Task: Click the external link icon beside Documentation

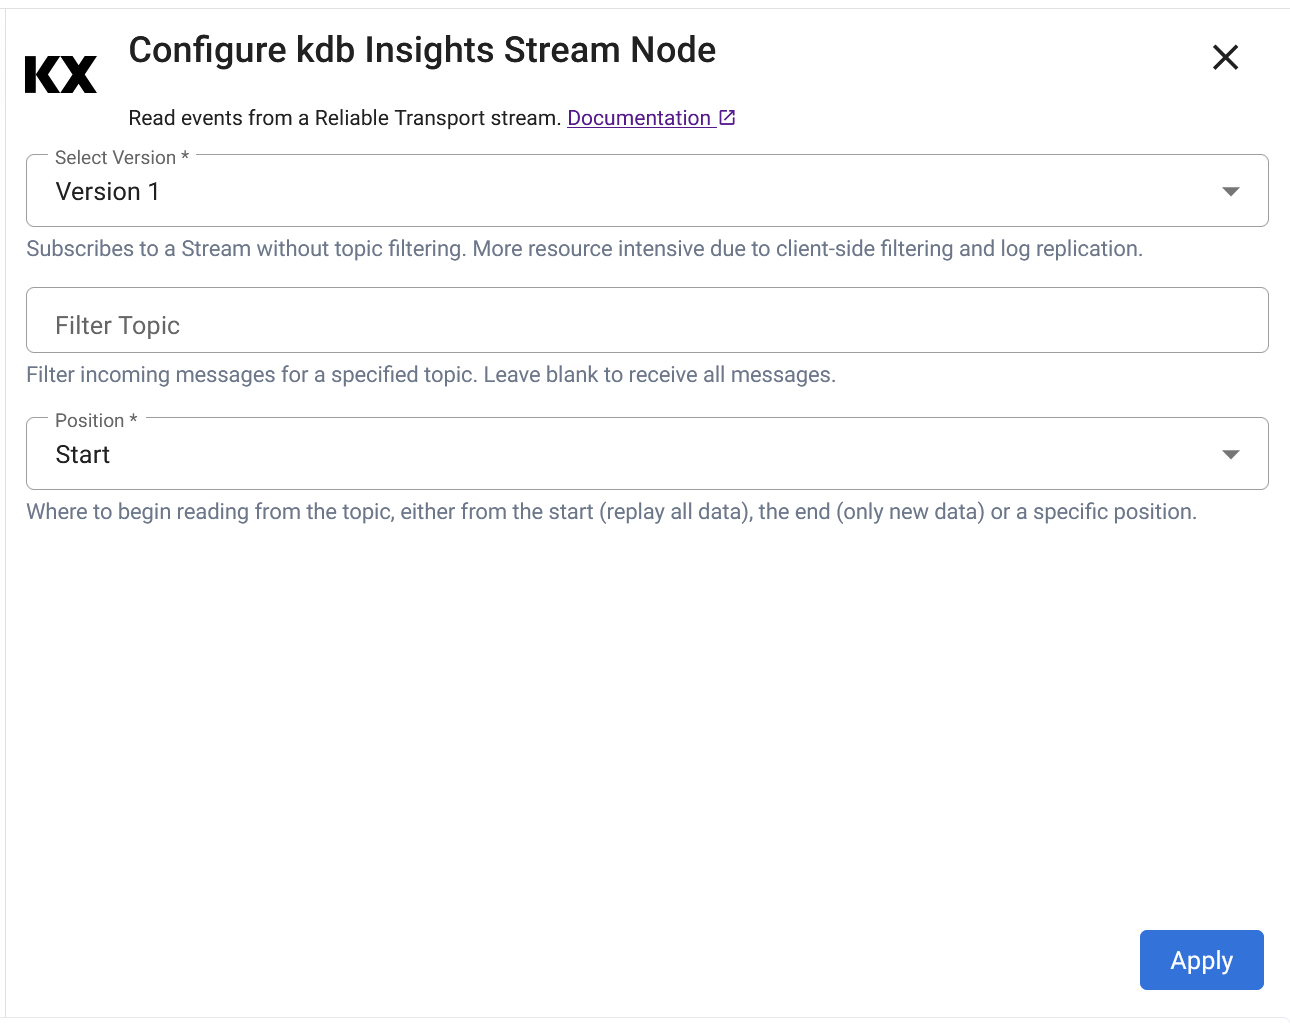Action: tap(727, 116)
